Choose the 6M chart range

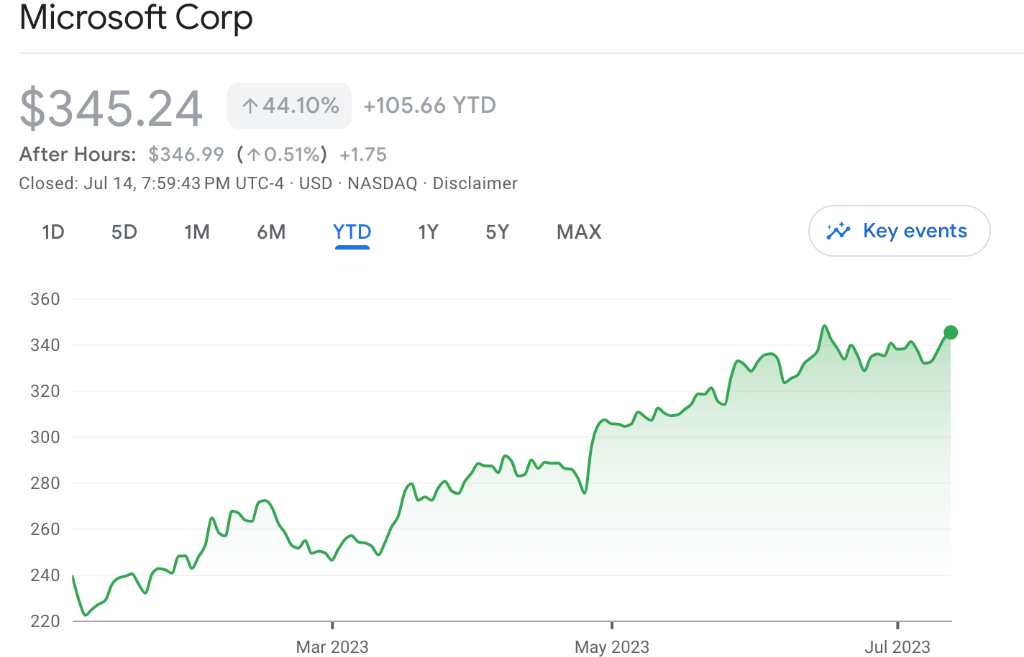click(x=271, y=232)
